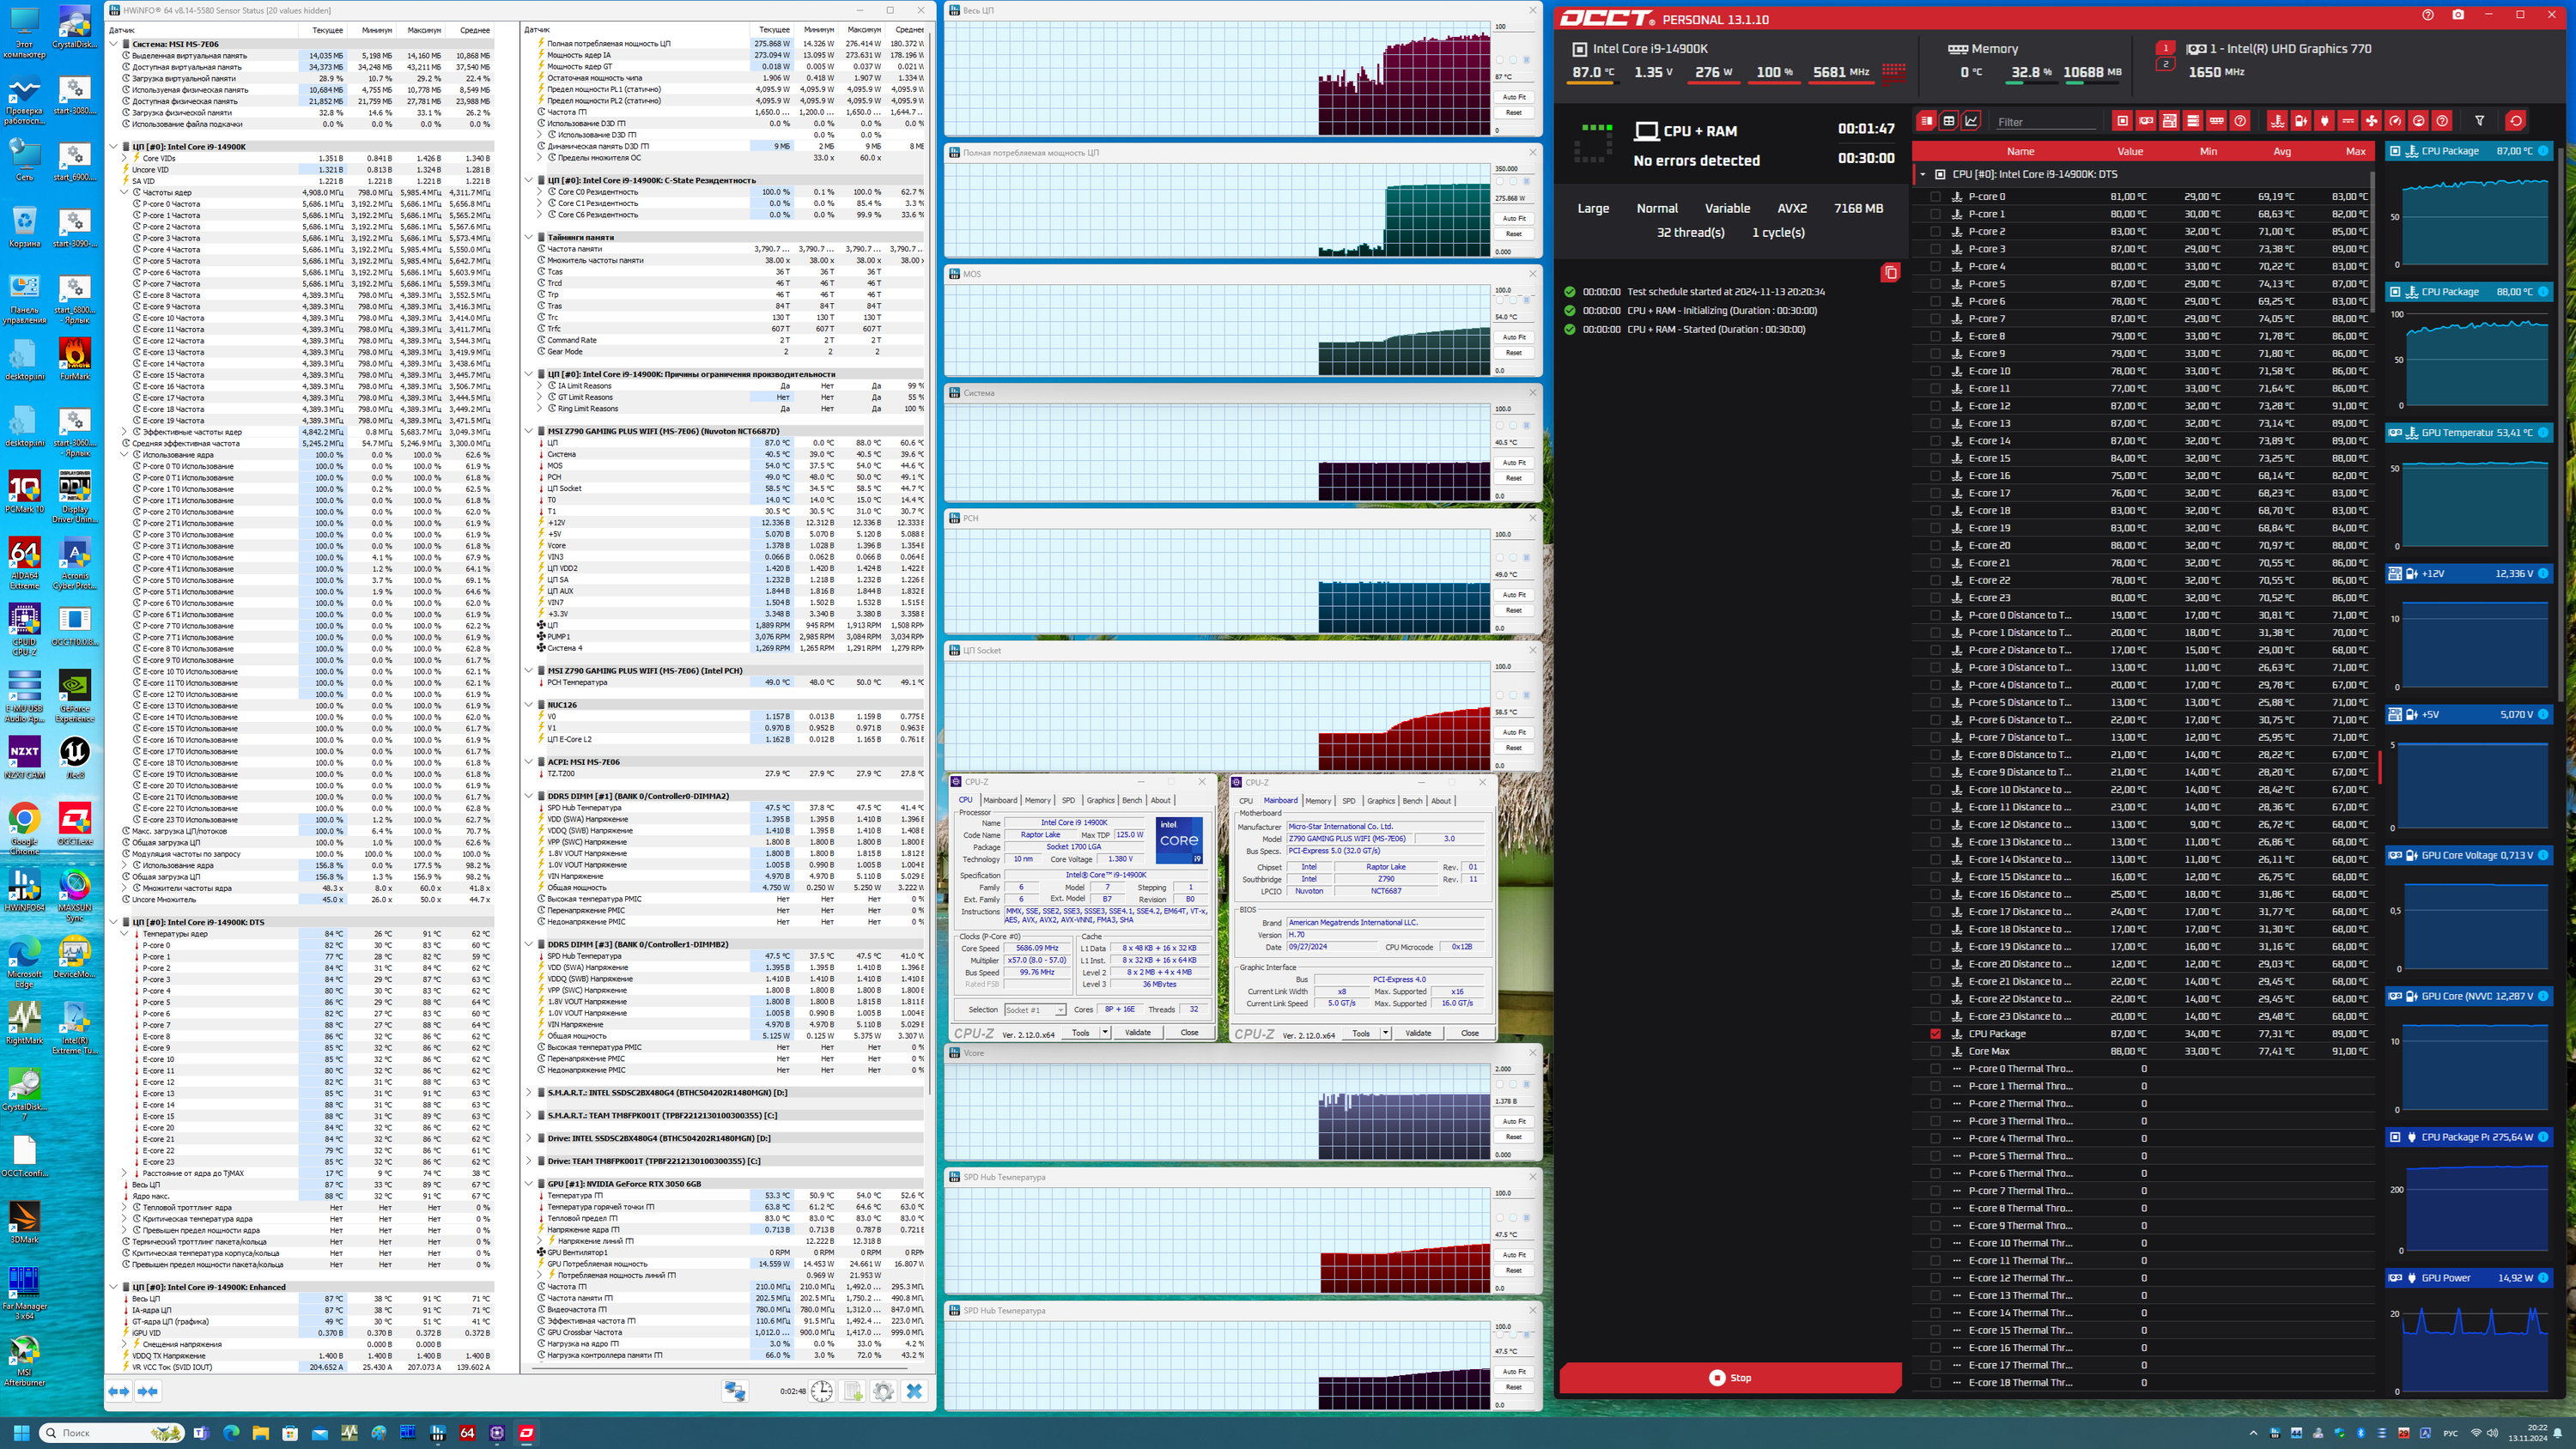Check the E-core 12 row checkbox in OCCT
2576x1449 pixels.
click(1935, 406)
